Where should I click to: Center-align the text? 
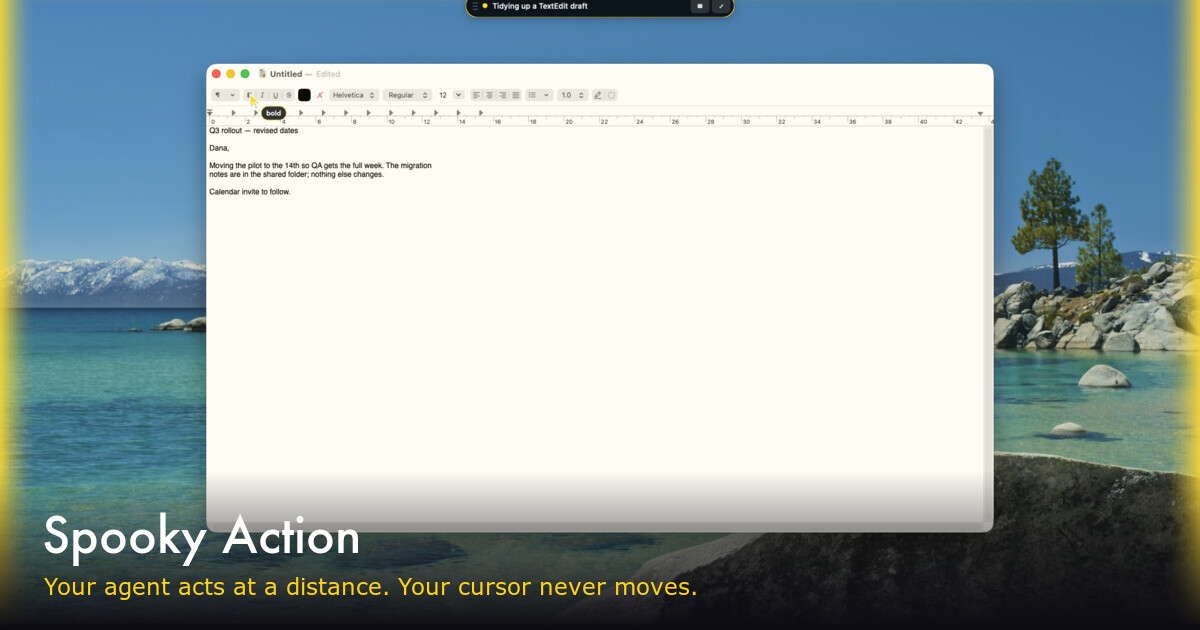(490, 95)
